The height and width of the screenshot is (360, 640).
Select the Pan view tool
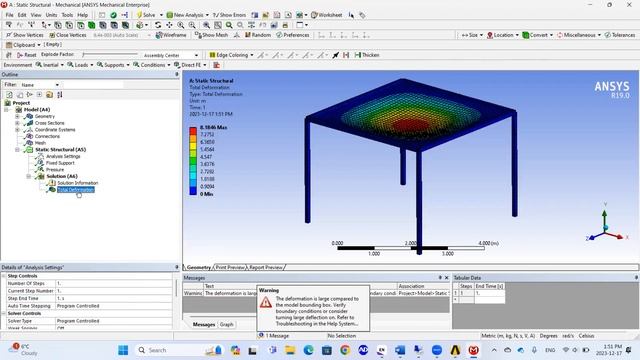click(x=169, y=25)
